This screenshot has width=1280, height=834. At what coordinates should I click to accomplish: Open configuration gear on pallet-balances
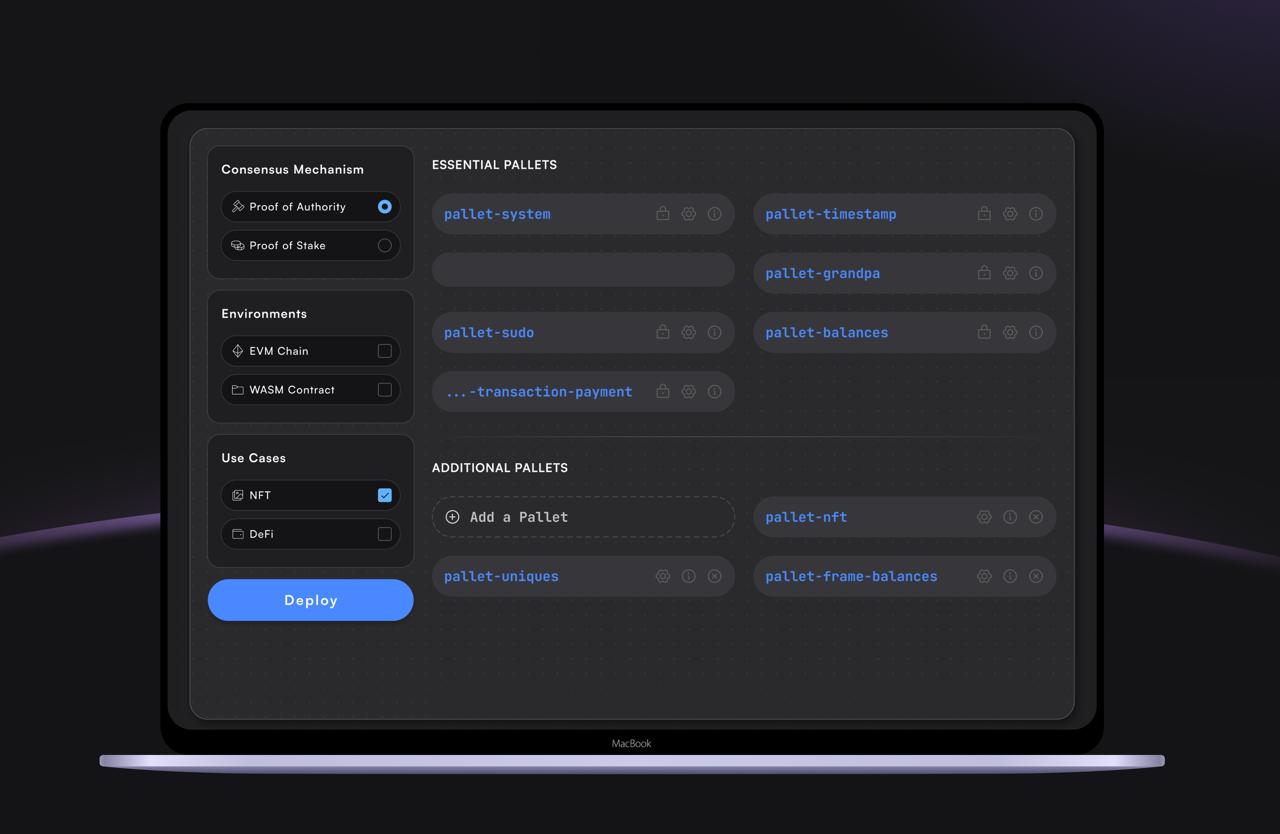(1009, 332)
